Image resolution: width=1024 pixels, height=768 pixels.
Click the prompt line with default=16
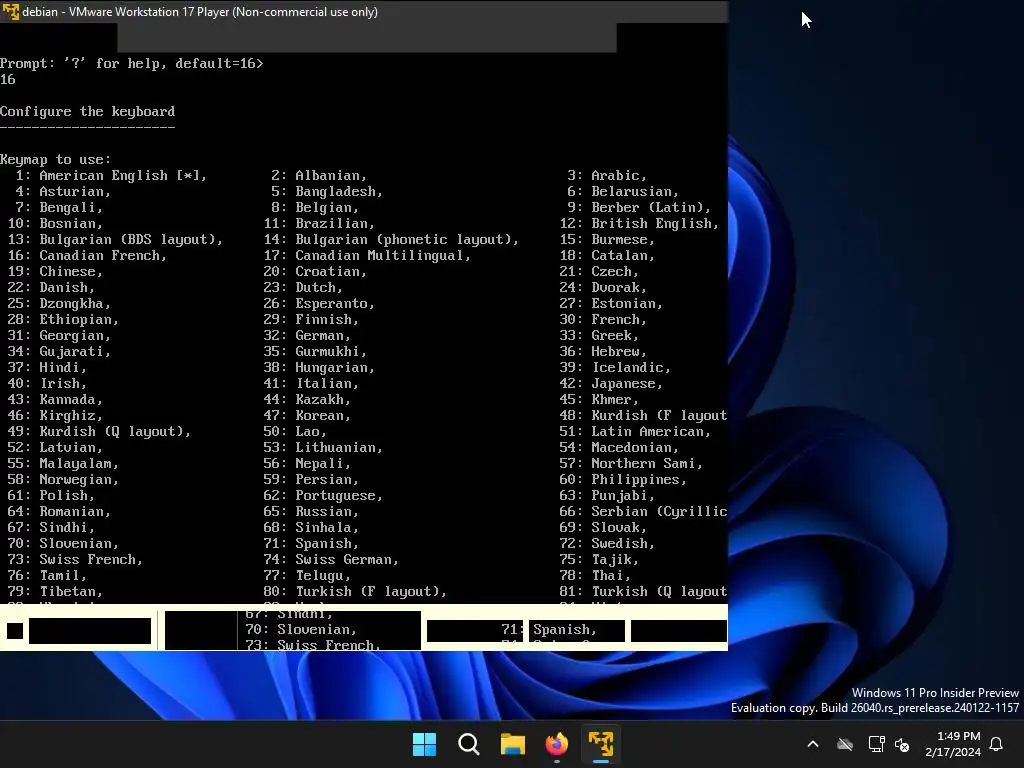pyautogui.click(x=132, y=63)
